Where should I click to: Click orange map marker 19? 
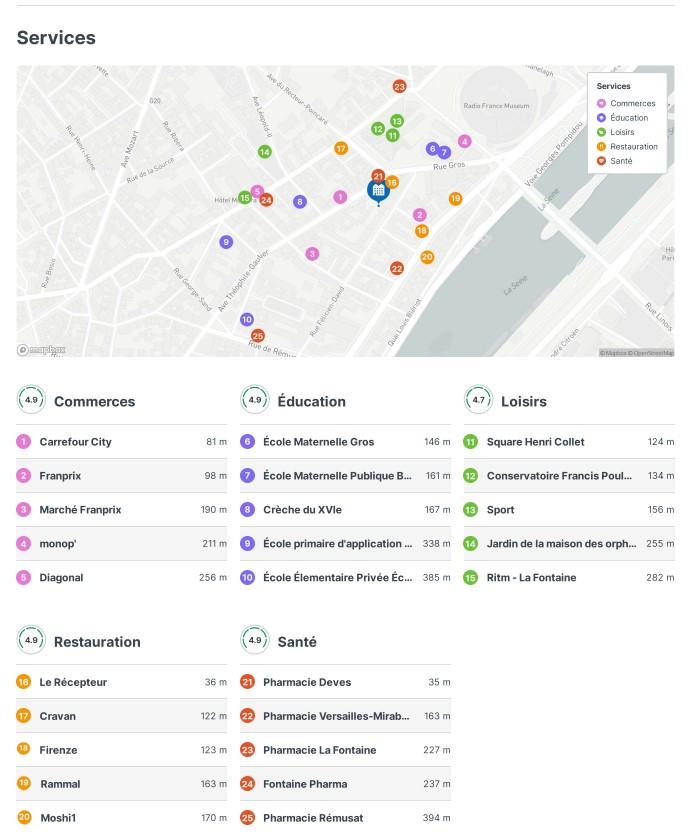(455, 199)
